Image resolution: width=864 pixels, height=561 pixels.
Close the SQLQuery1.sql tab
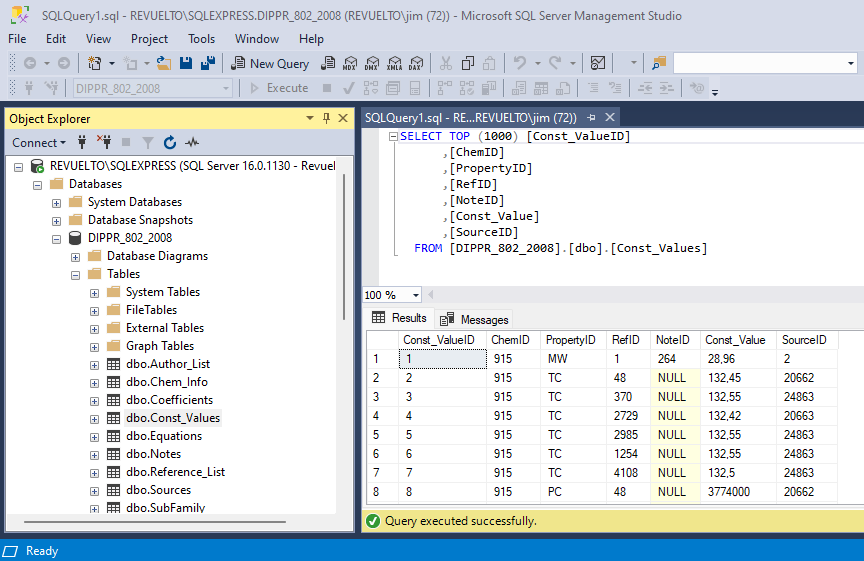tap(609, 117)
